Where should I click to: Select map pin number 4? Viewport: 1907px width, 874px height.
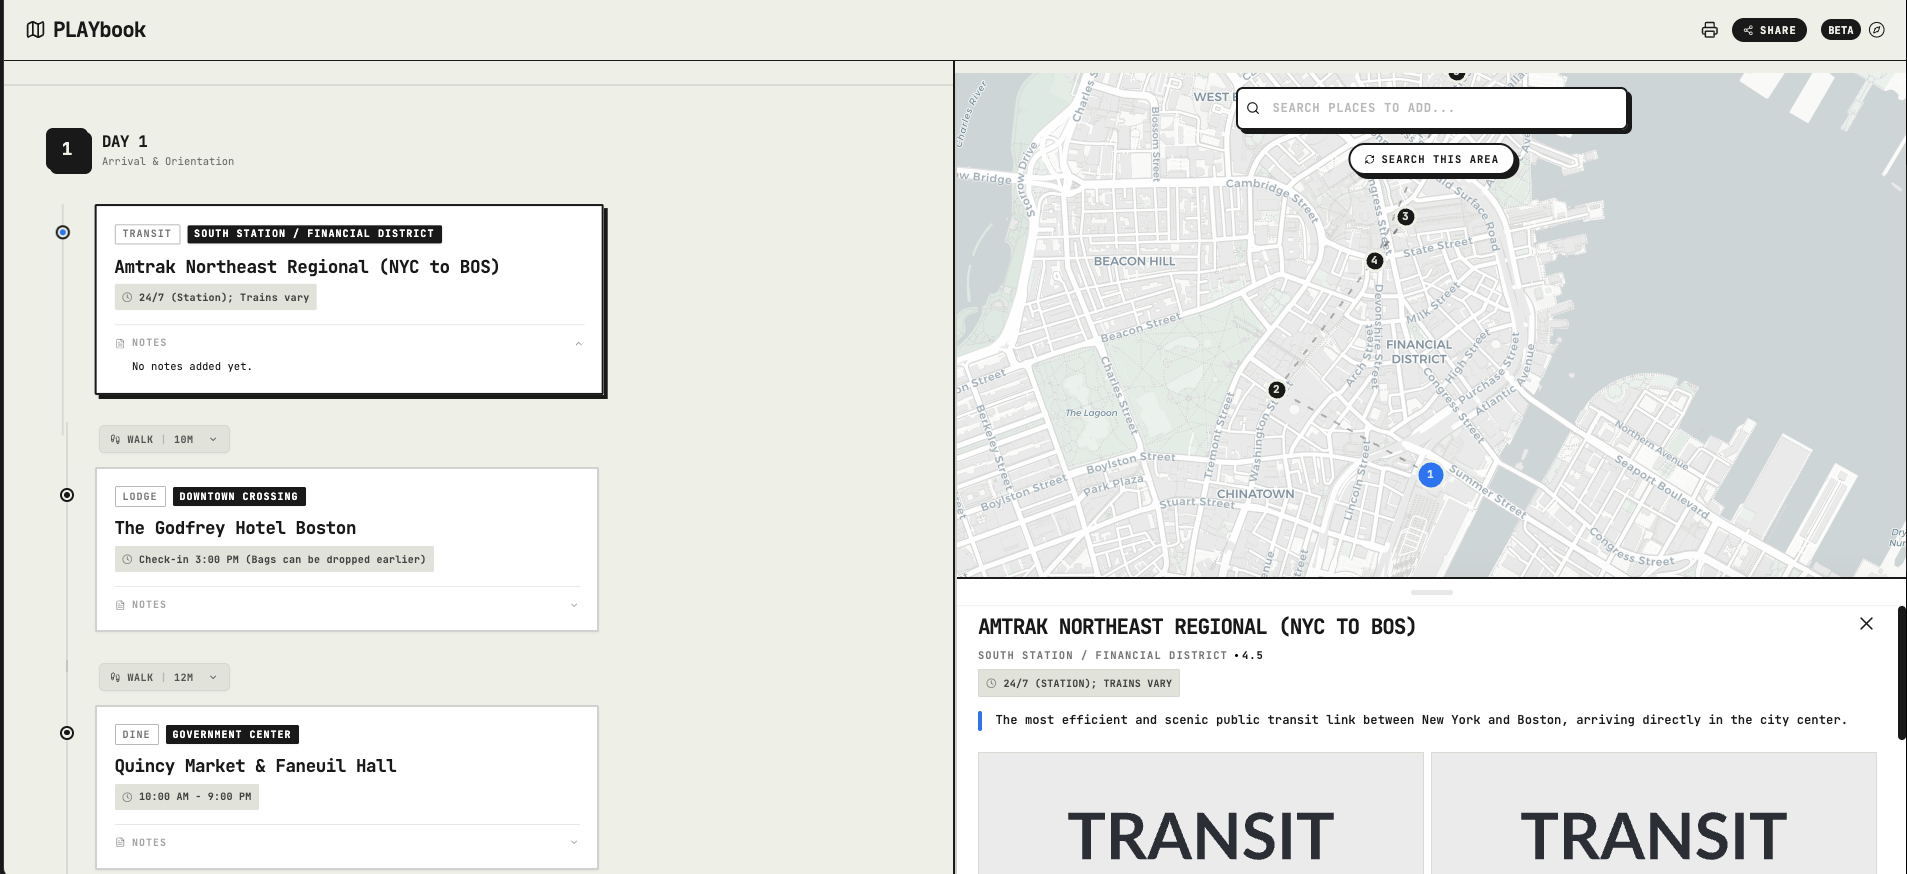click(1374, 261)
